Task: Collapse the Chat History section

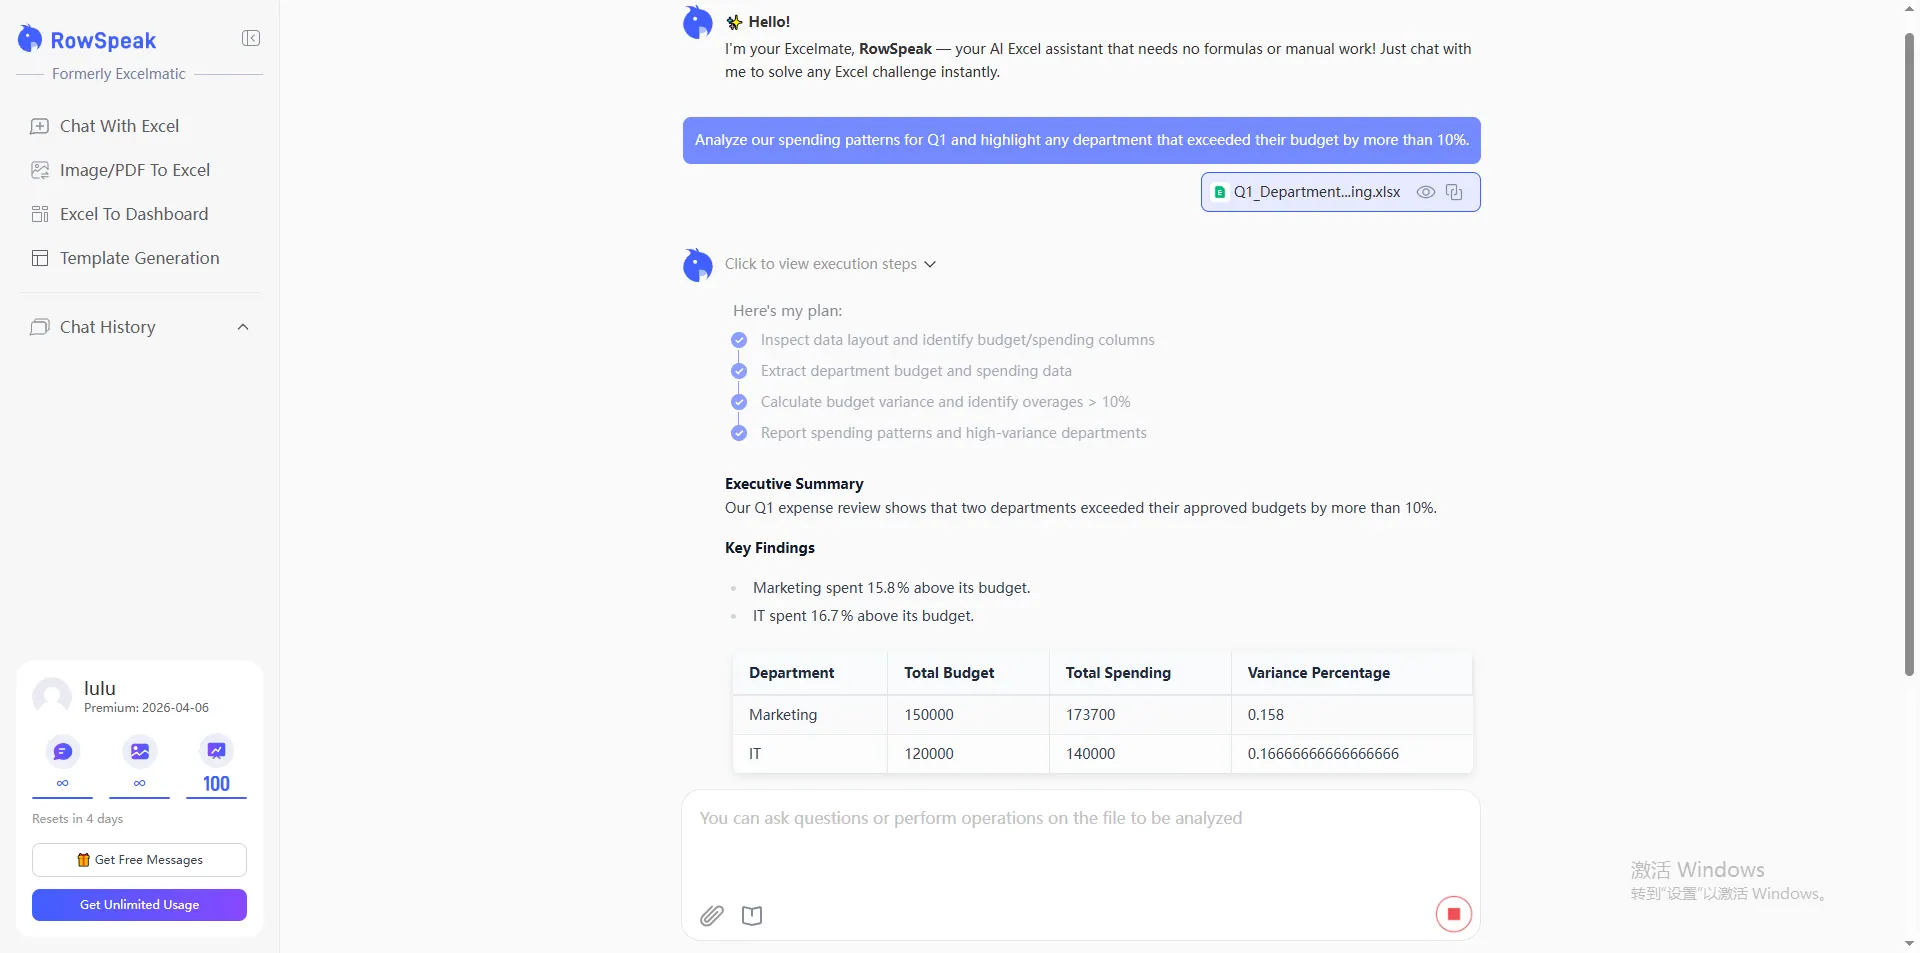Action: pos(243,327)
